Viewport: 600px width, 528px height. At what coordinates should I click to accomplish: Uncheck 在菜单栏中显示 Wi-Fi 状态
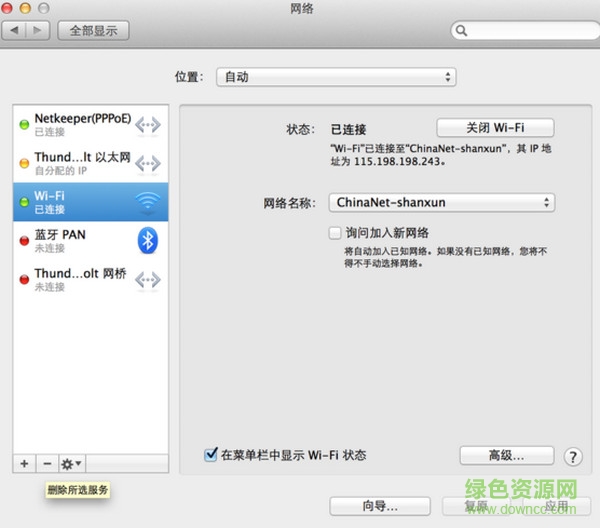click(210, 455)
